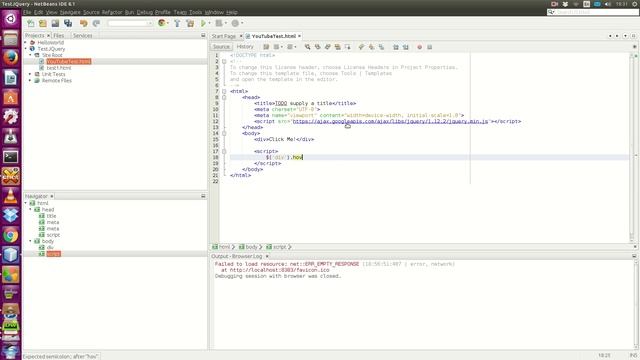640x360 pixels.
Task: Collapse the fold on line 17 script tag
Action: [224, 151]
